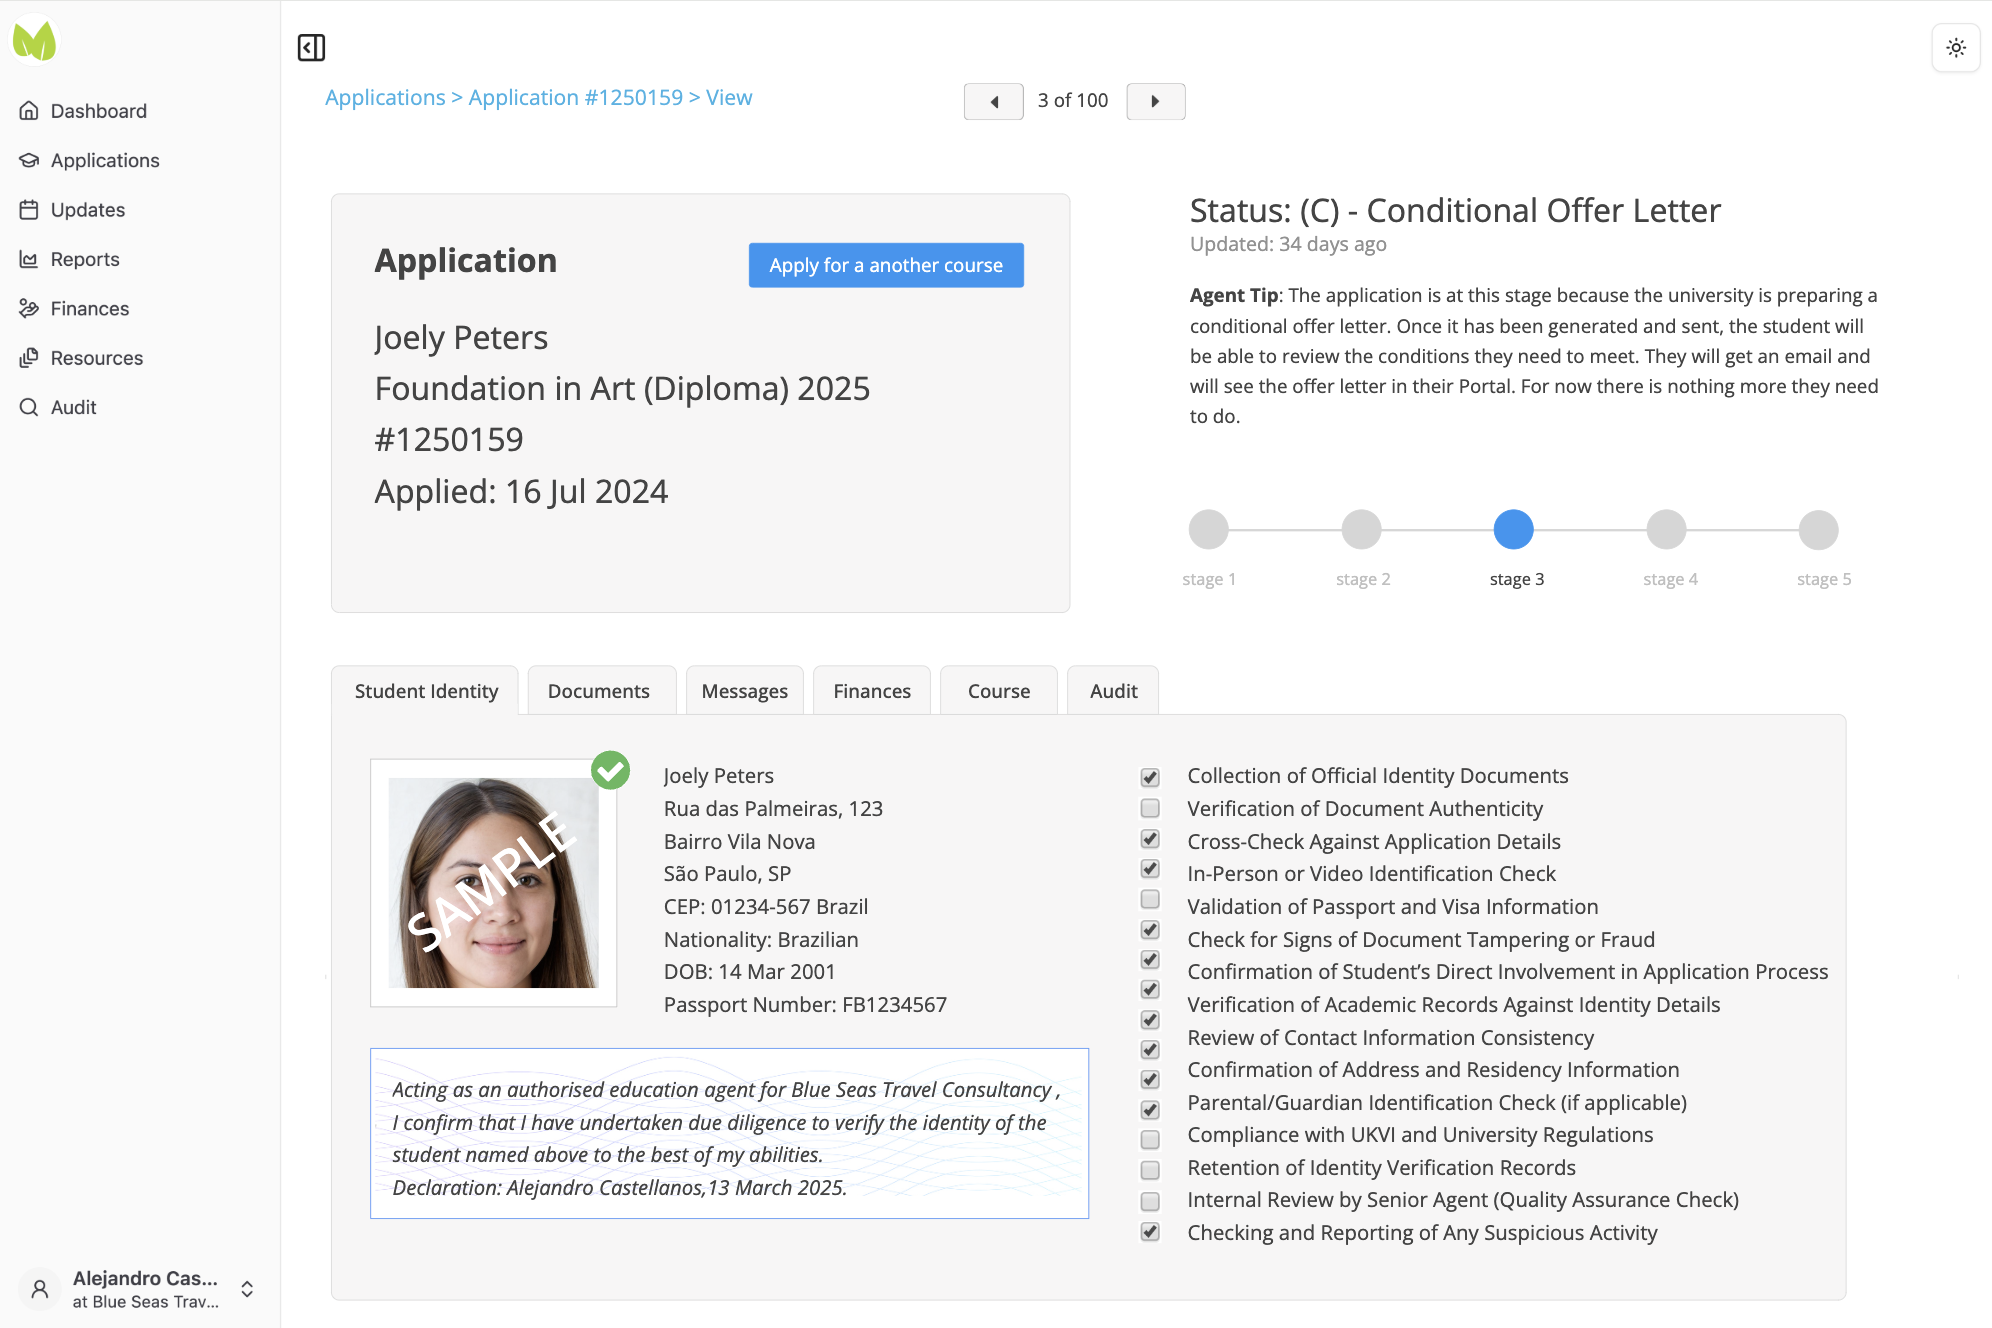Viewport: 1992px width, 1328px height.
Task: Click the Updates calendar icon
Action: [29, 210]
